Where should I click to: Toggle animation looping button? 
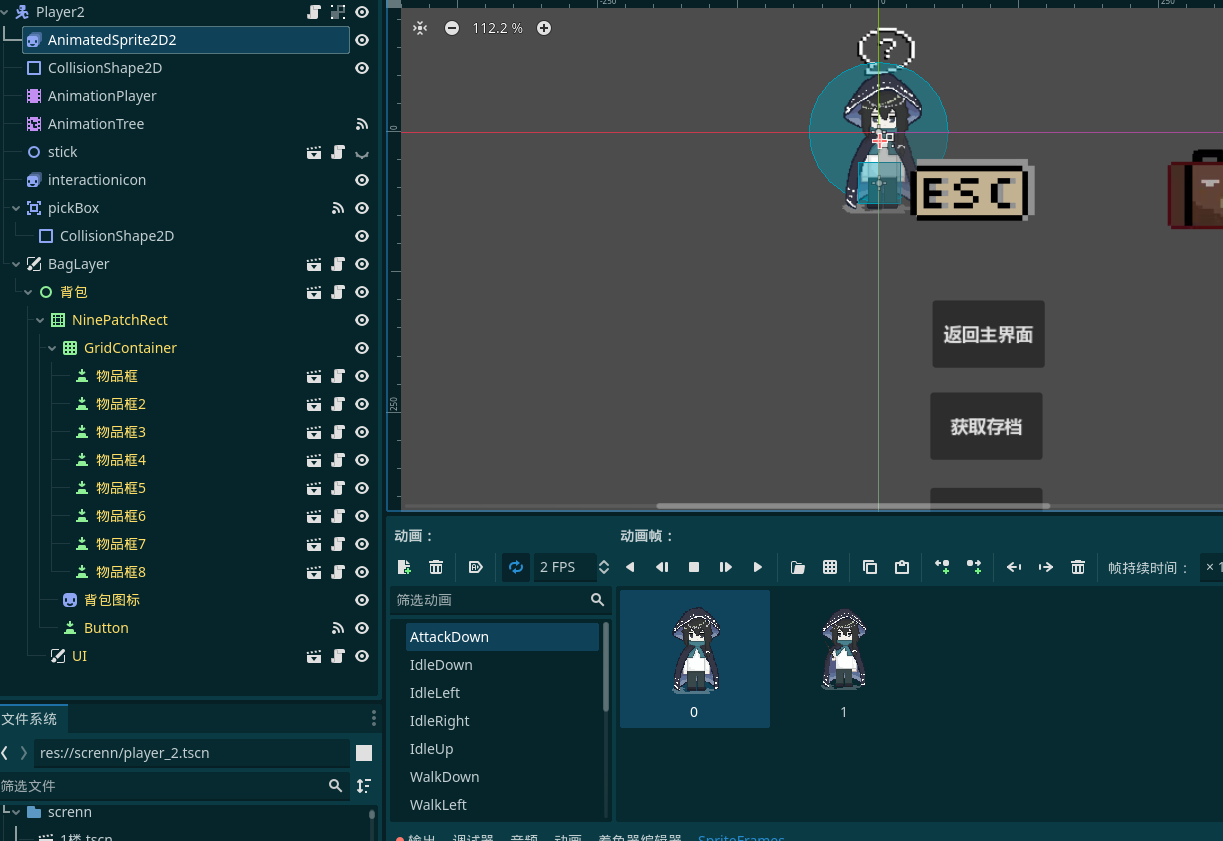click(516, 567)
